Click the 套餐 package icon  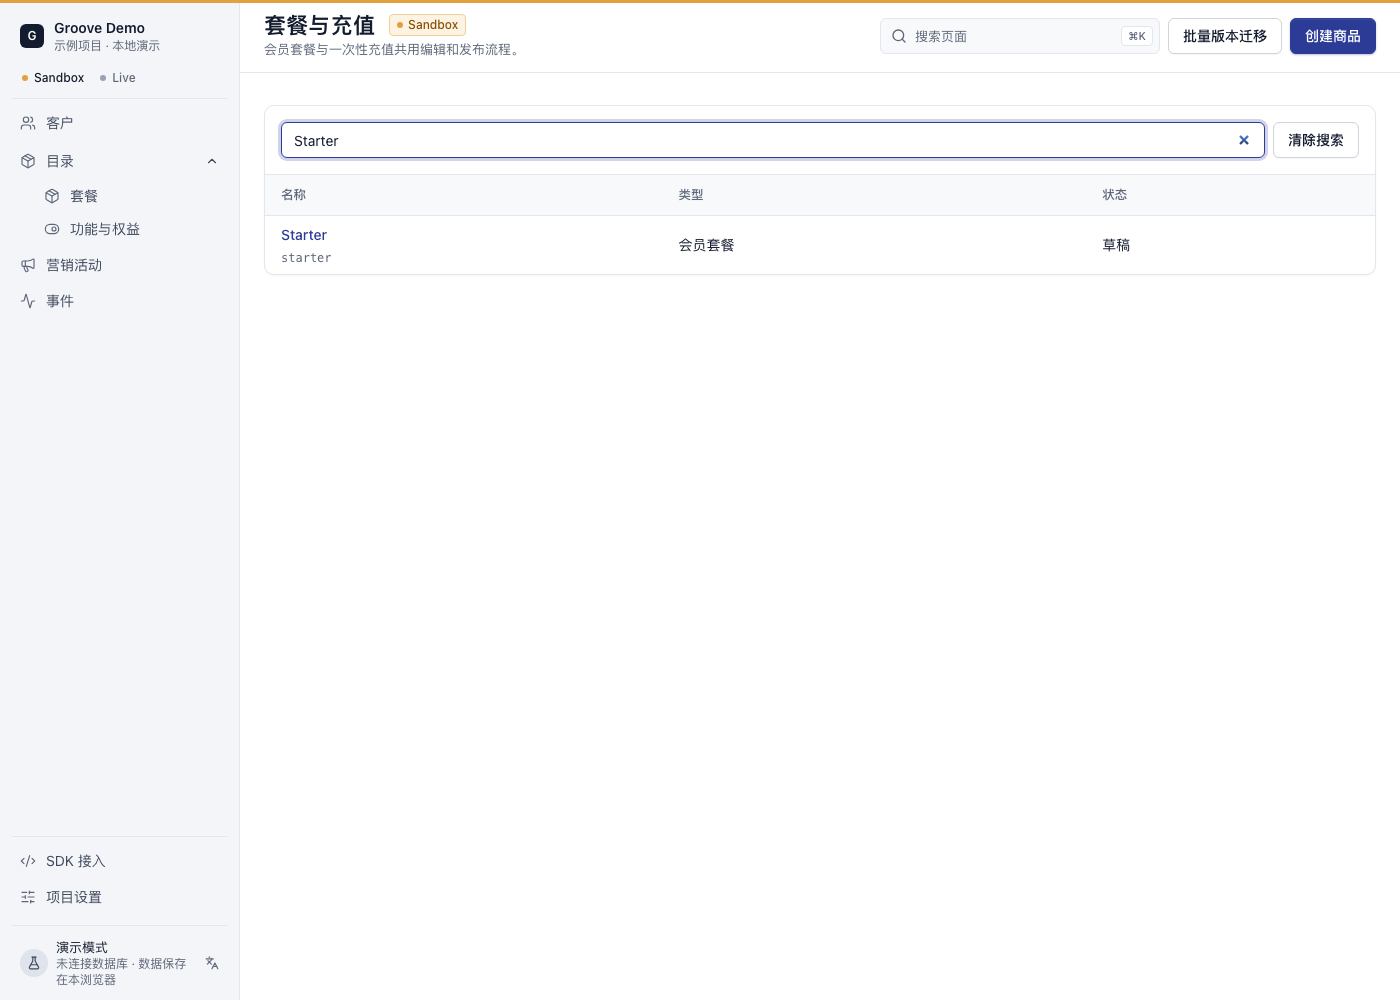tap(52, 196)
